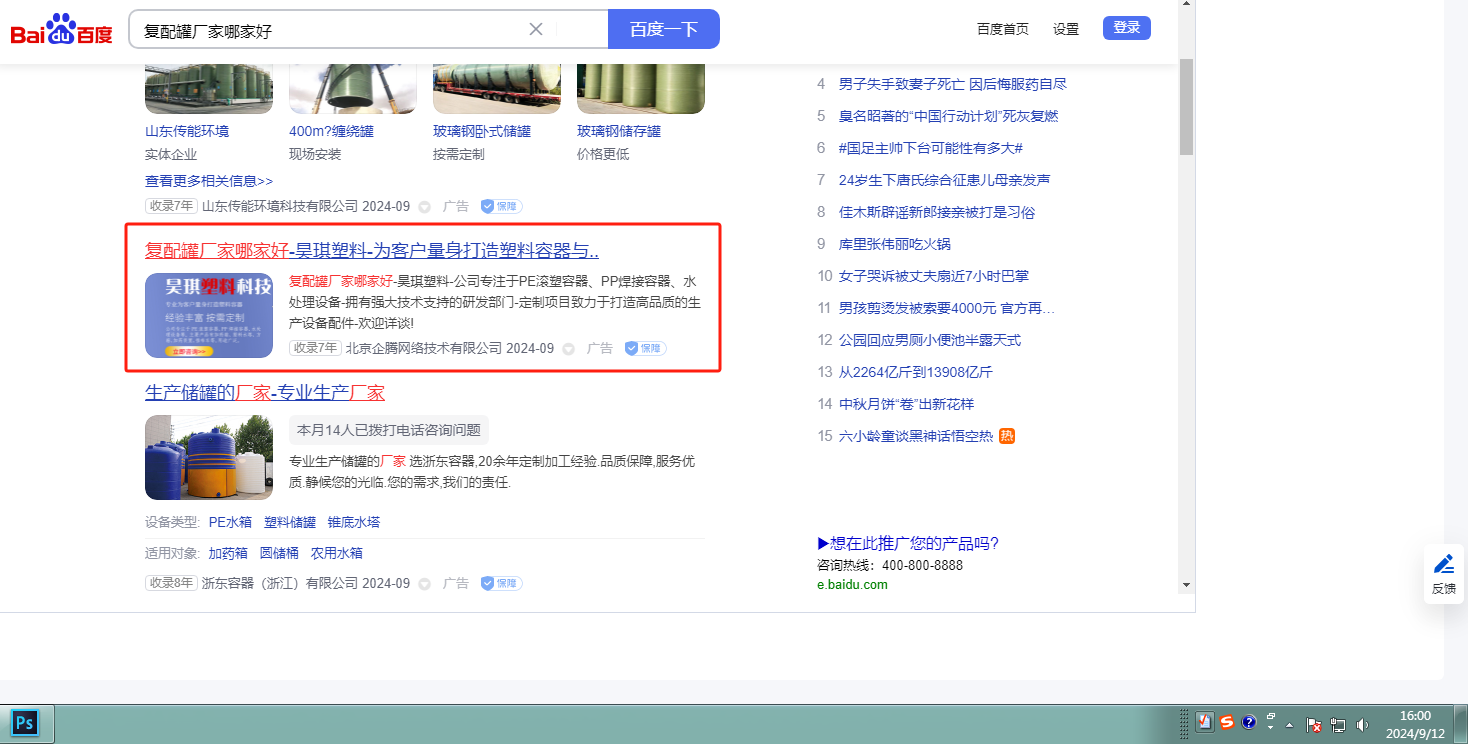Image resolution: width=1468 pixels, height=744 pixels.
Task: Click the blue help question-mark tray icon
Action: (x=1249, y=722)
